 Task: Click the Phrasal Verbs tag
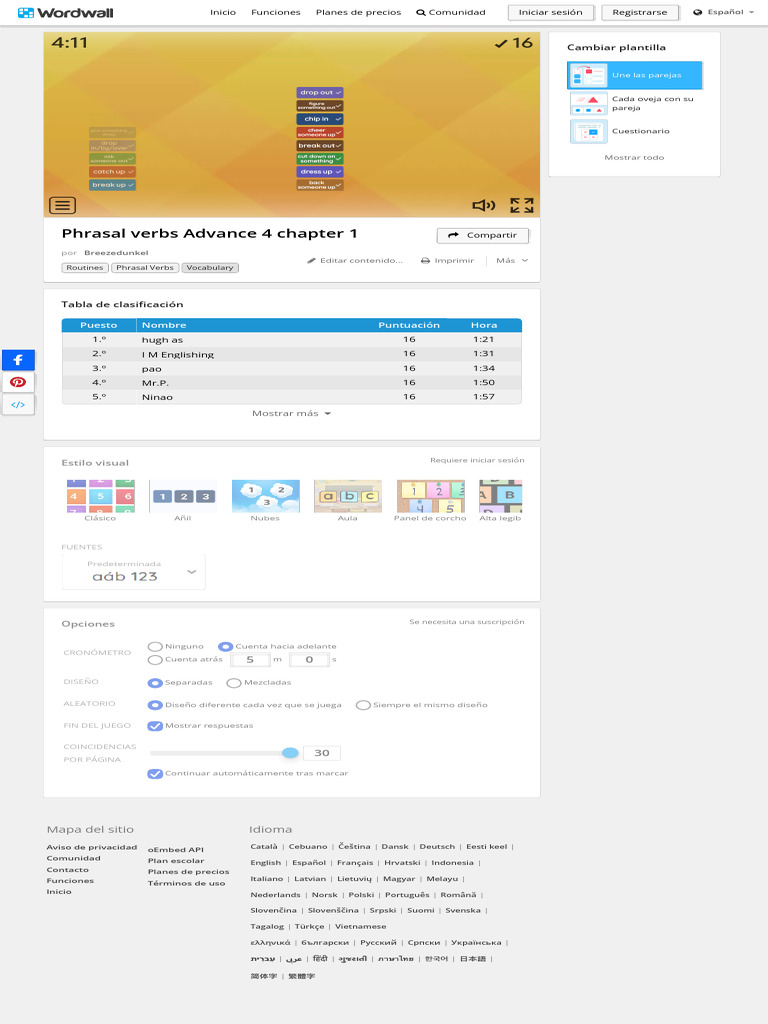(145, 268)
